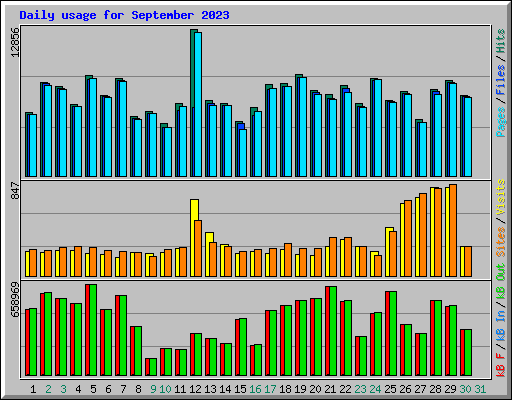Click day 25 on the x-axis

pos(390,389)
